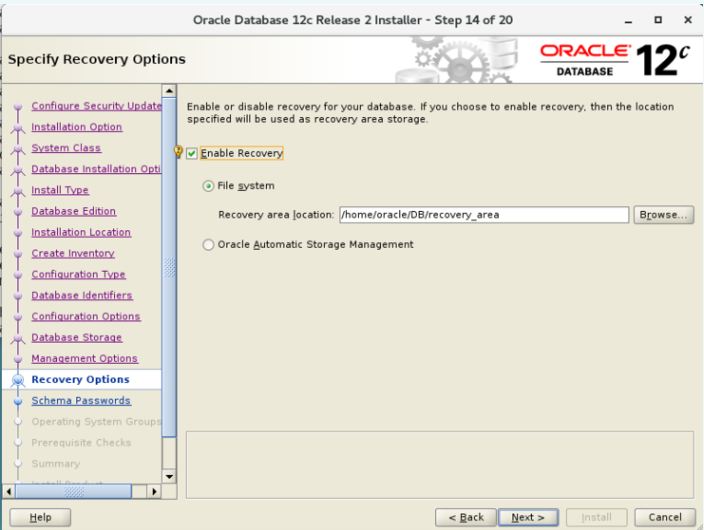Click the Recovery Options step marker icon

click(x=18, y=380)
